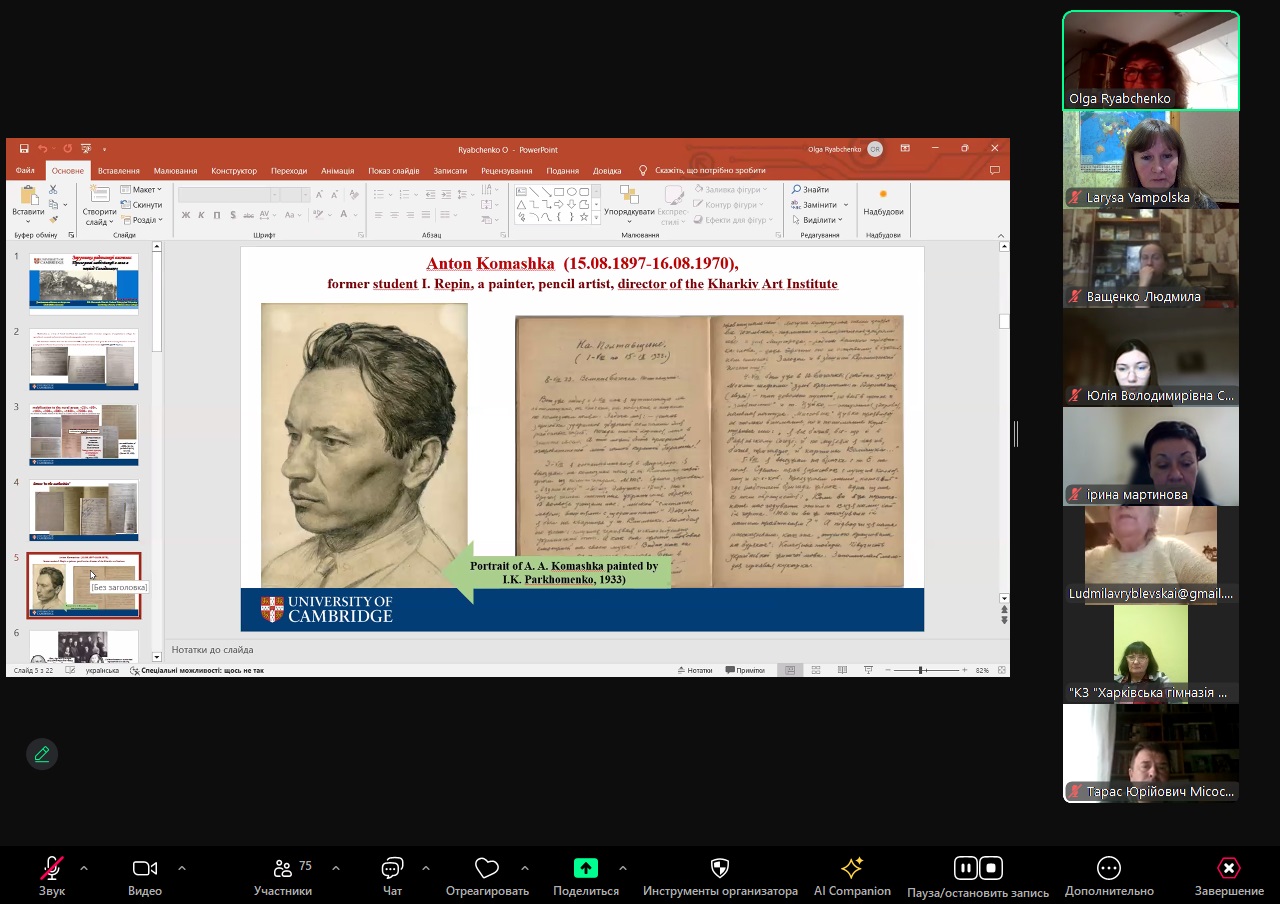
Task: Click the Знайти find button
Action: click(x=810, y=190)
